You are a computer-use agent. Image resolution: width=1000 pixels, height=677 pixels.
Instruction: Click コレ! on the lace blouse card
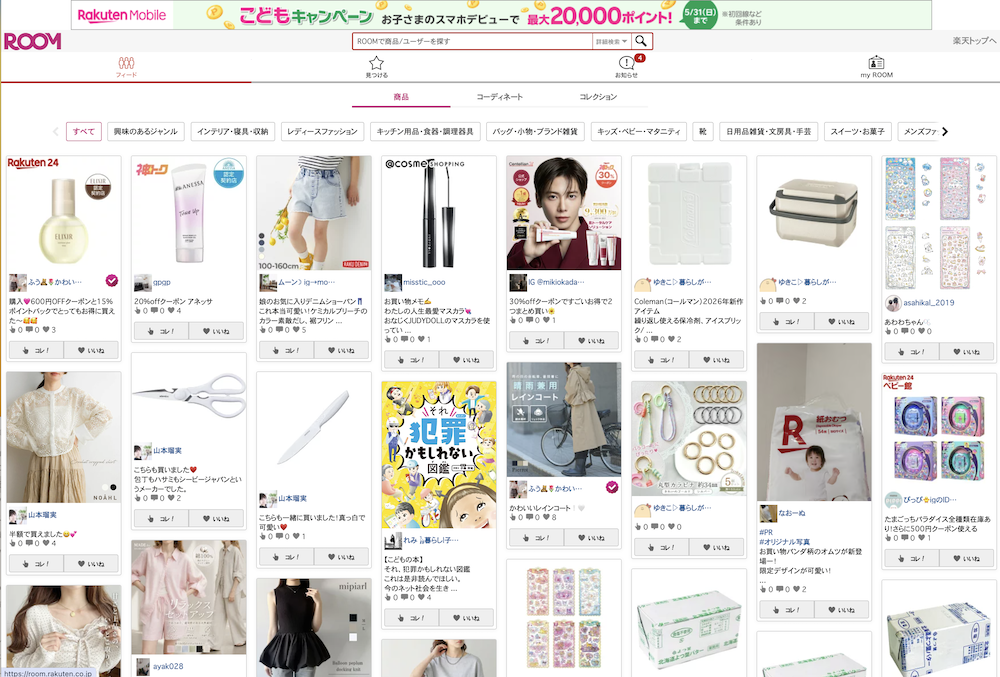(36, 564)
